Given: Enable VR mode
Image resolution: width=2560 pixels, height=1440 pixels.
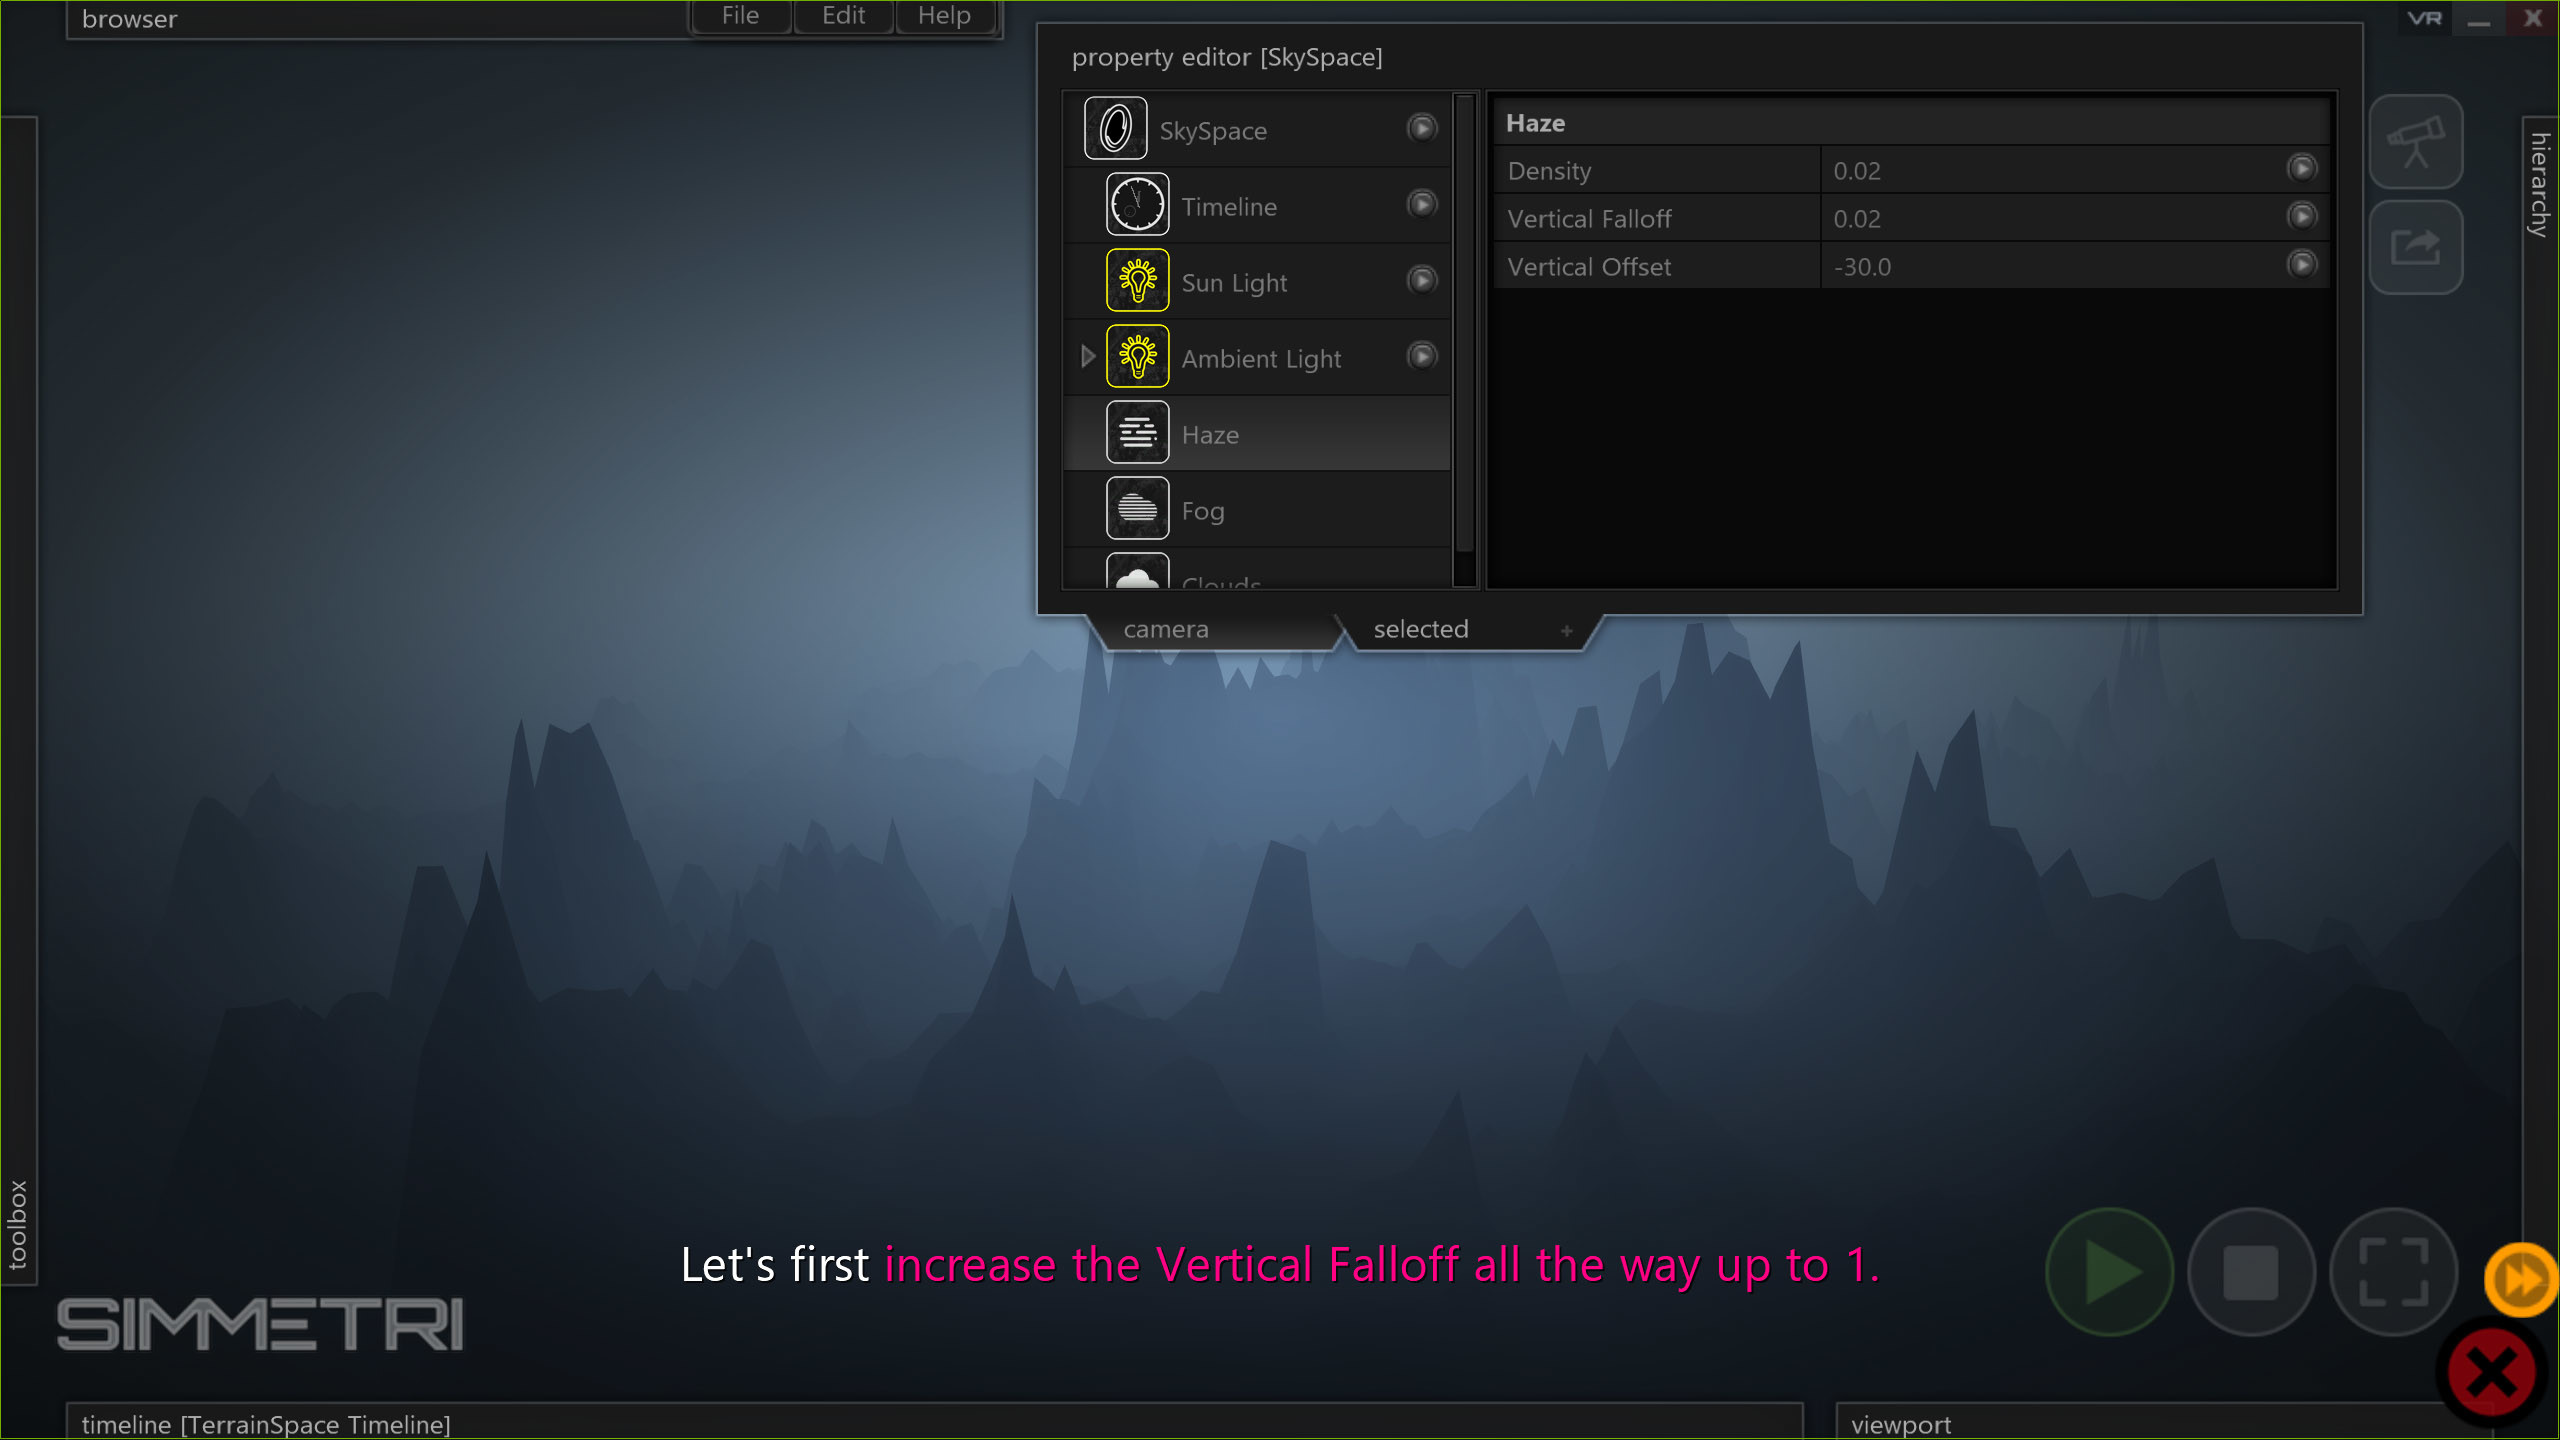Looking at the screenshot, I should [2423, 17].
